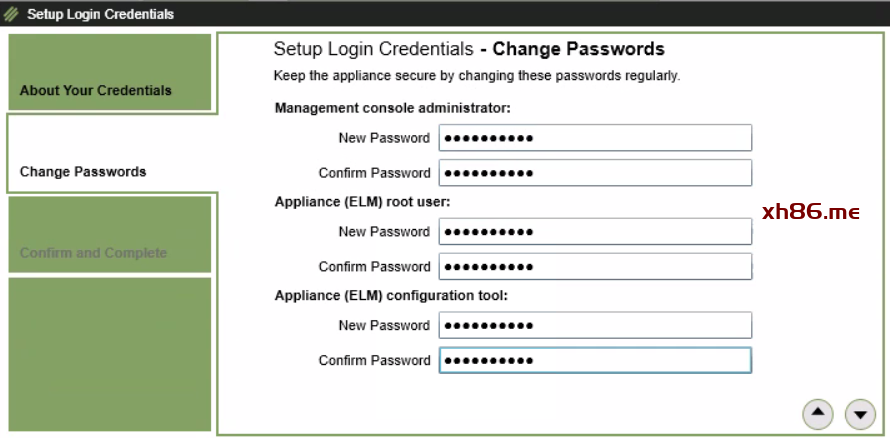Click the Management console administrator heading
Viewport: 890px width, 438px height.
click(393, 108)
